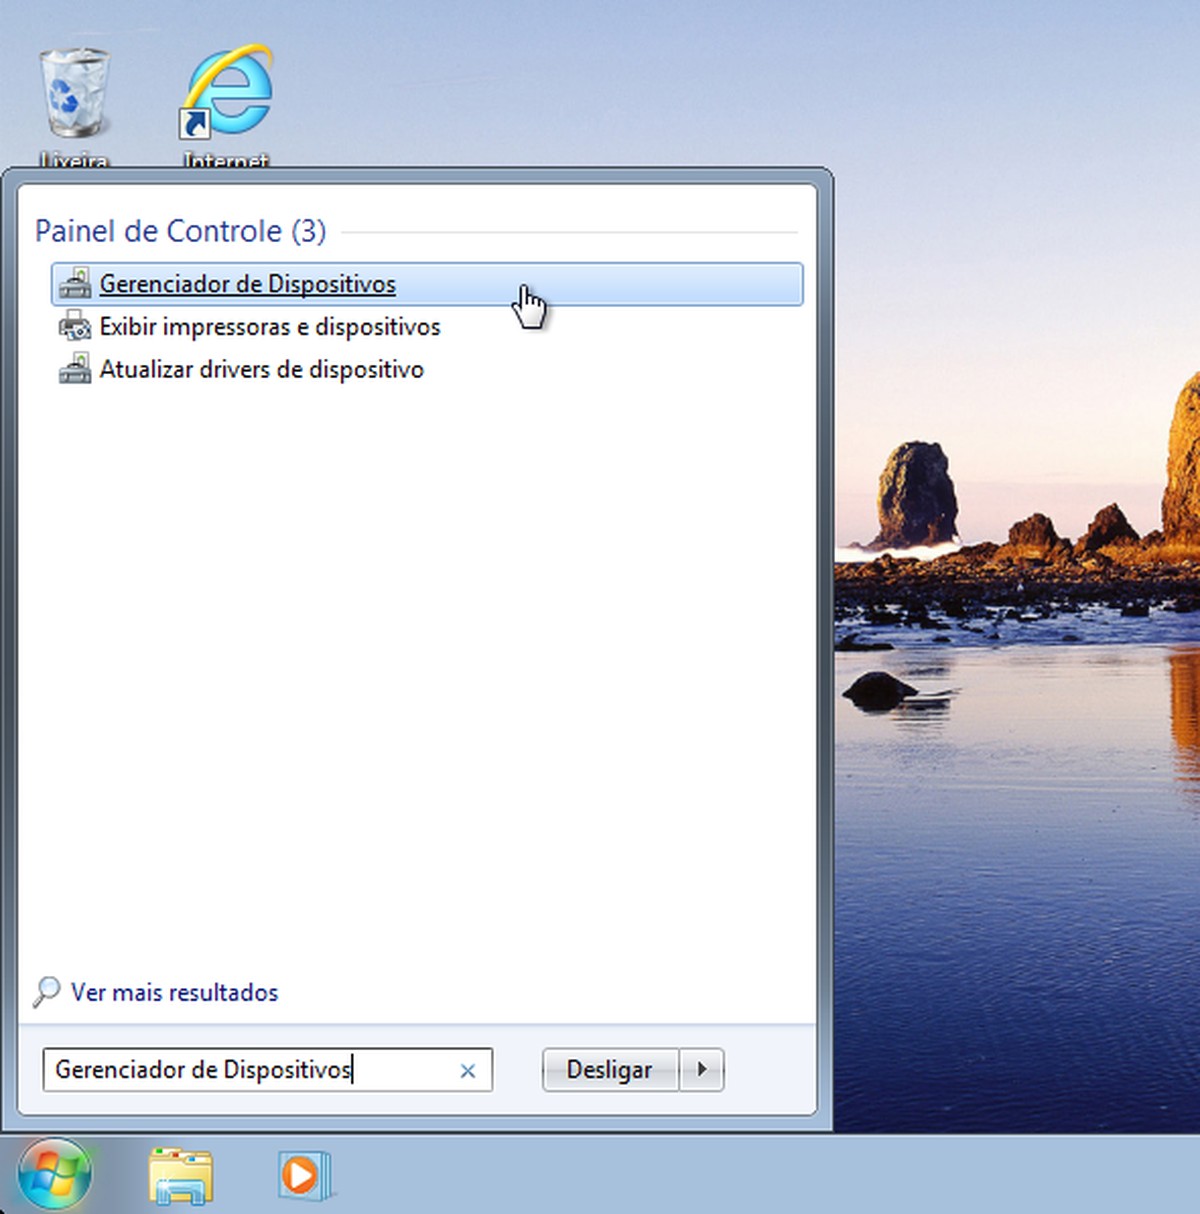Screen dimensions: 1200x1214
Task: Click the Internet desktop shortcut label
Action: click(x=224, y=158)
